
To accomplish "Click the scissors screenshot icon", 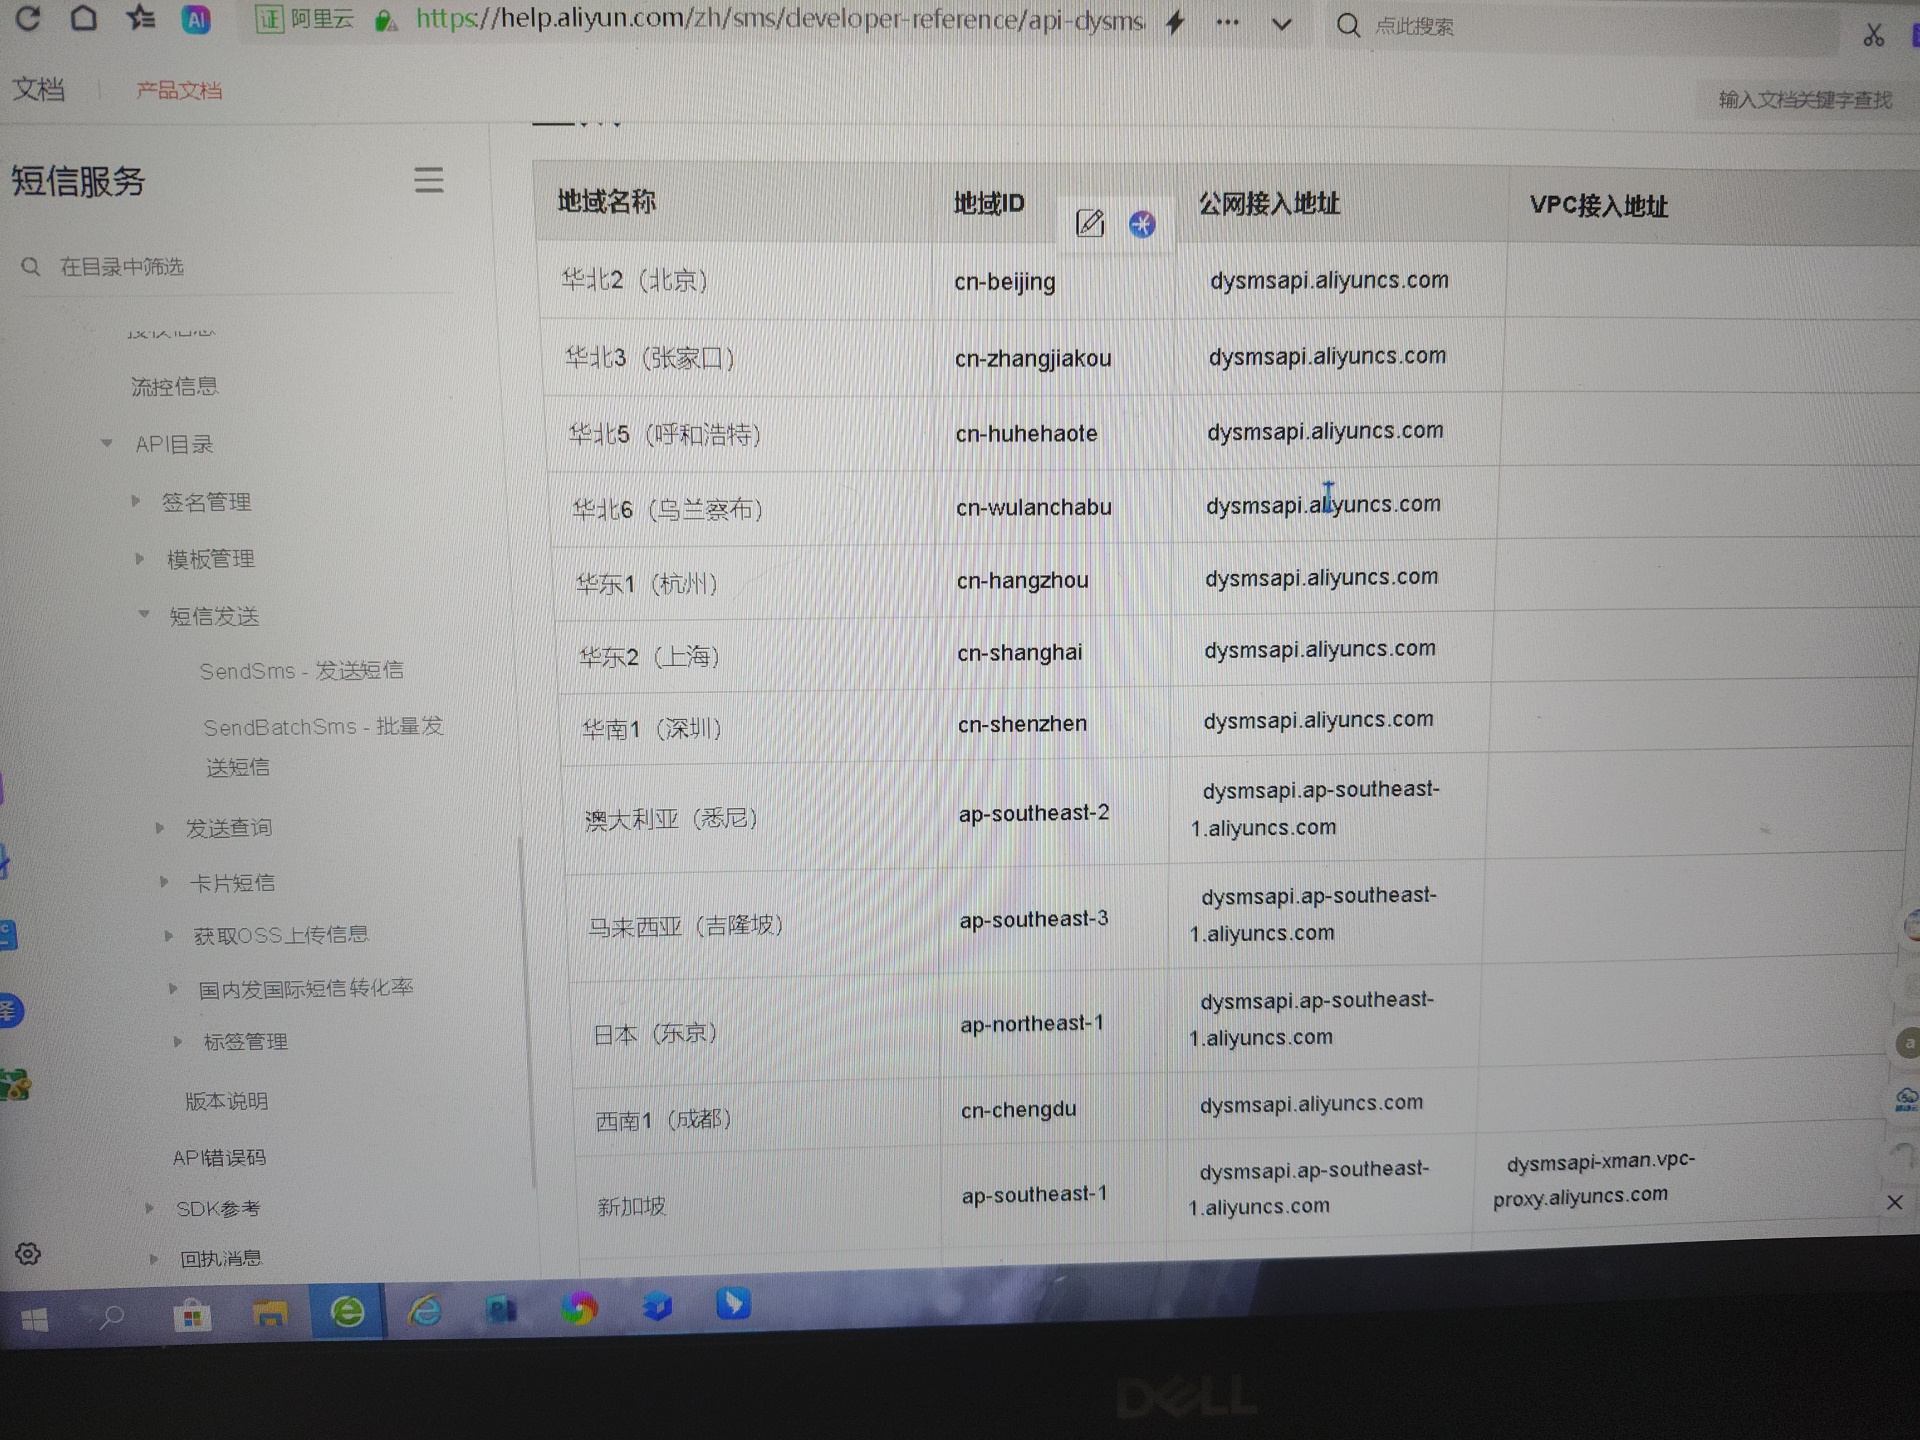I will [1874, 36].
